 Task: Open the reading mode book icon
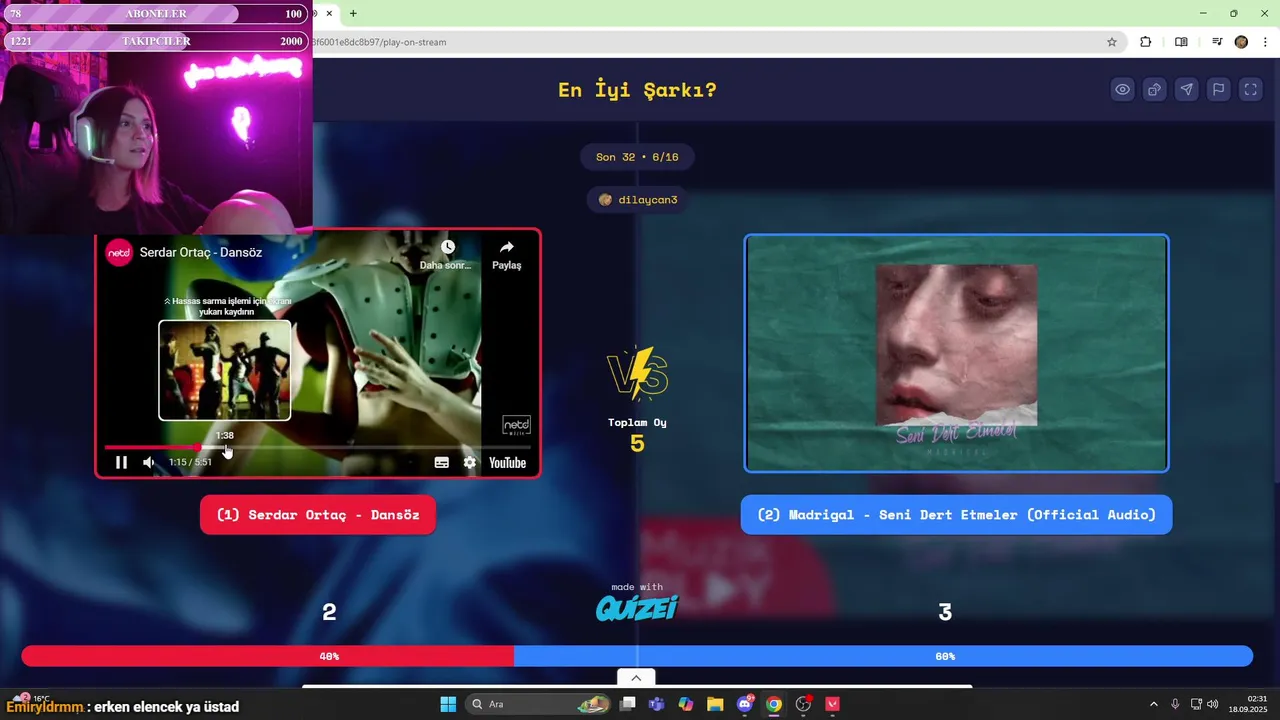click(1181, 42)
